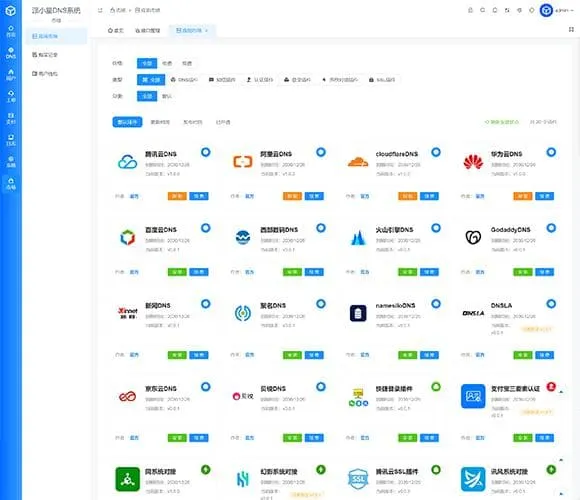Viewport: 580px width, 500px height.
Task: Click the orange button on 腾讯云DNS card
Action: 177,196
